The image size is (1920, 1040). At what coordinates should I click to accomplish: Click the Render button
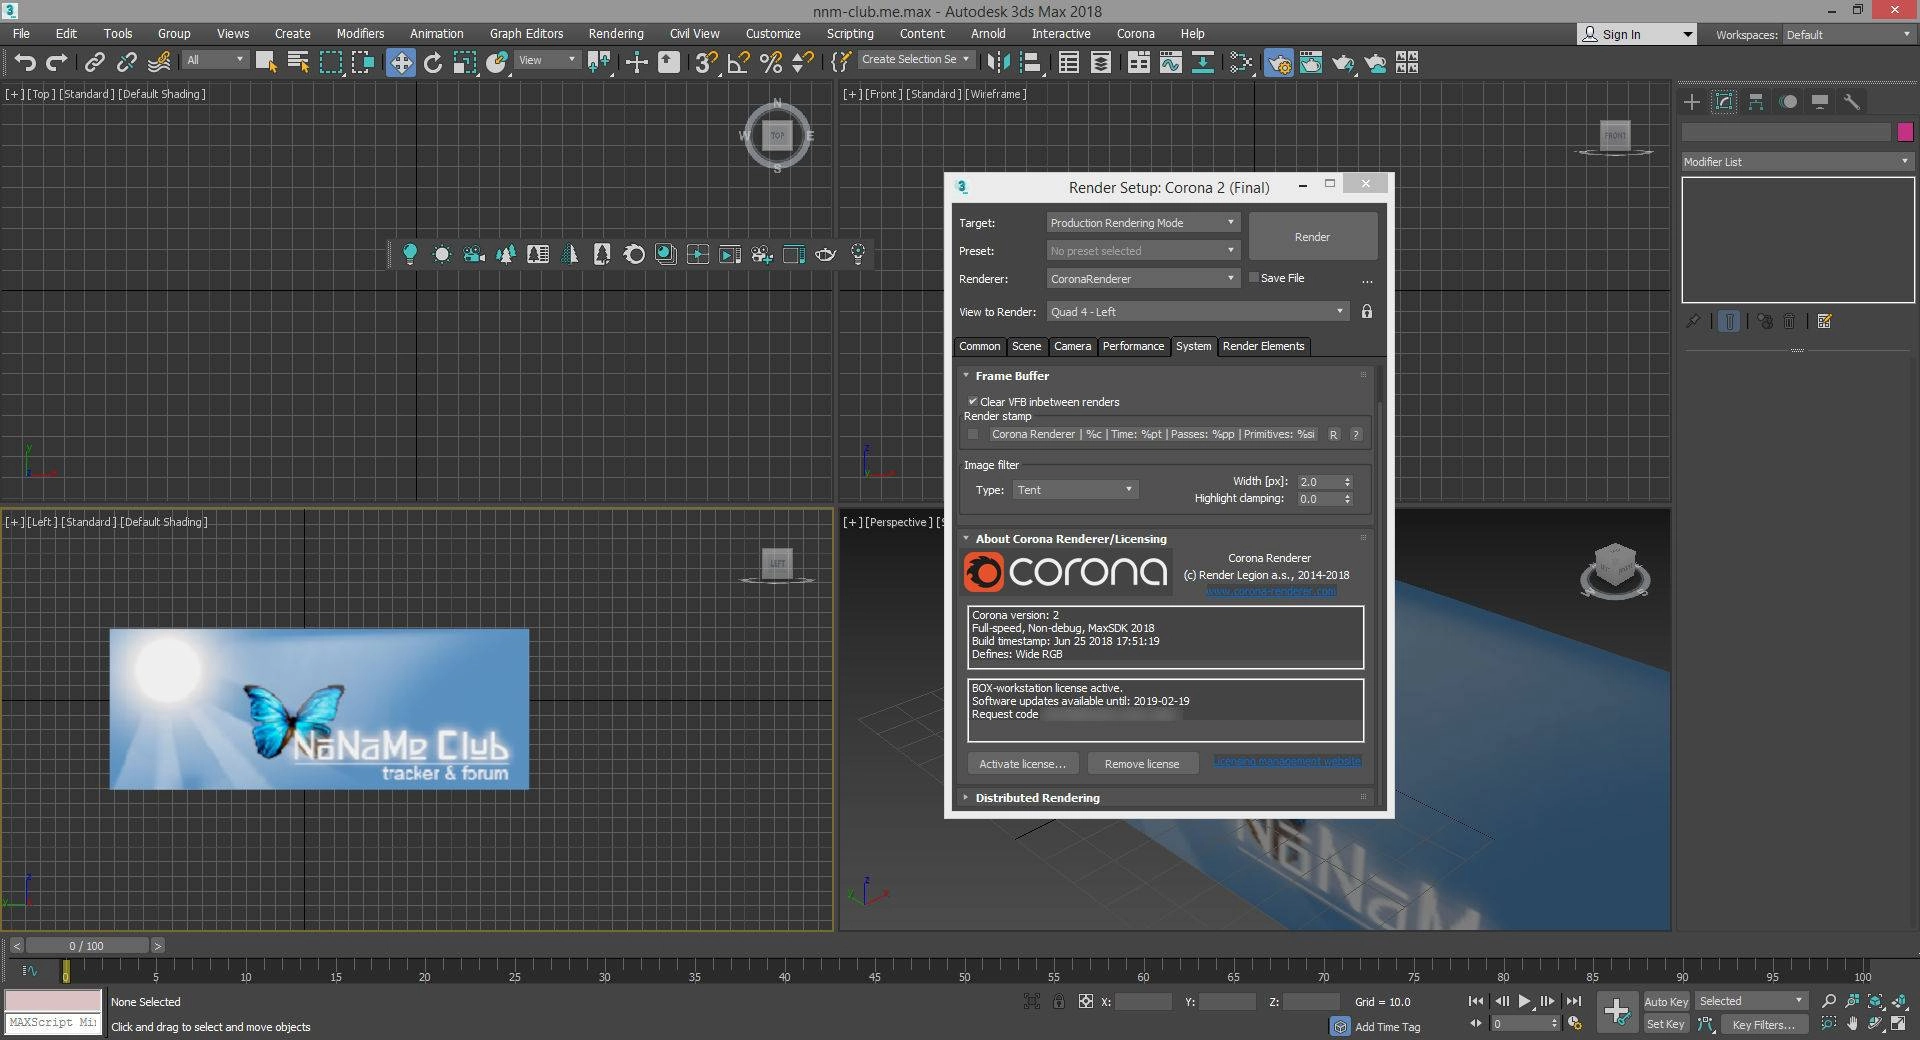pyautogui.click(x=1312, y=237)
